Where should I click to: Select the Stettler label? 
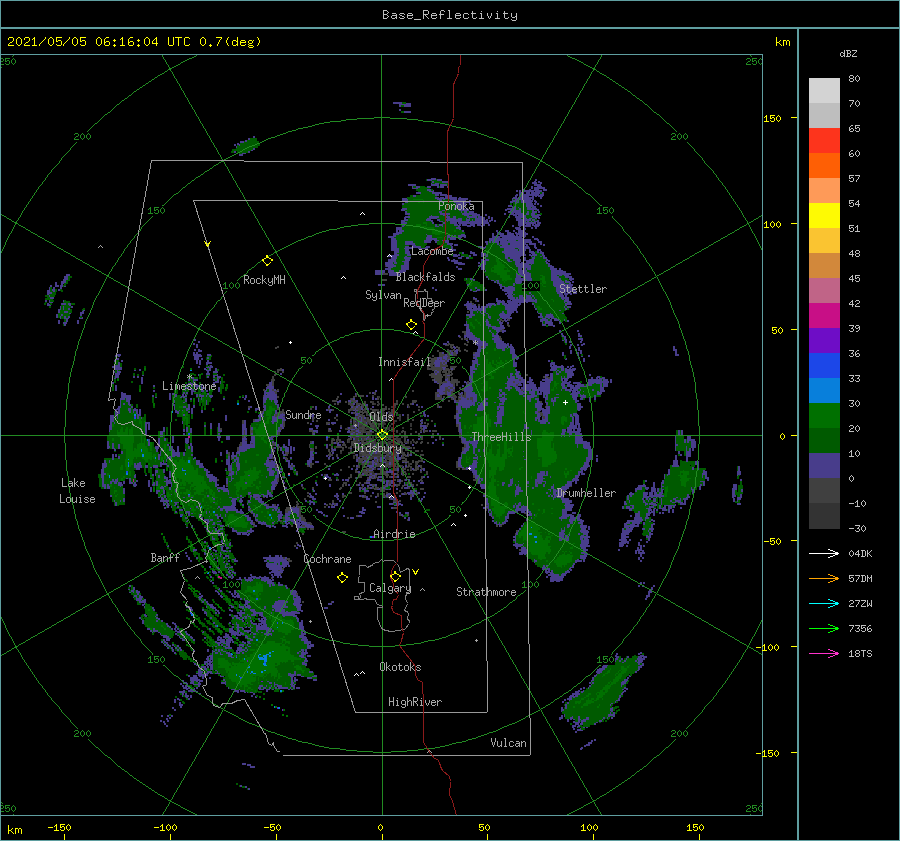click(x=583, y=289)
